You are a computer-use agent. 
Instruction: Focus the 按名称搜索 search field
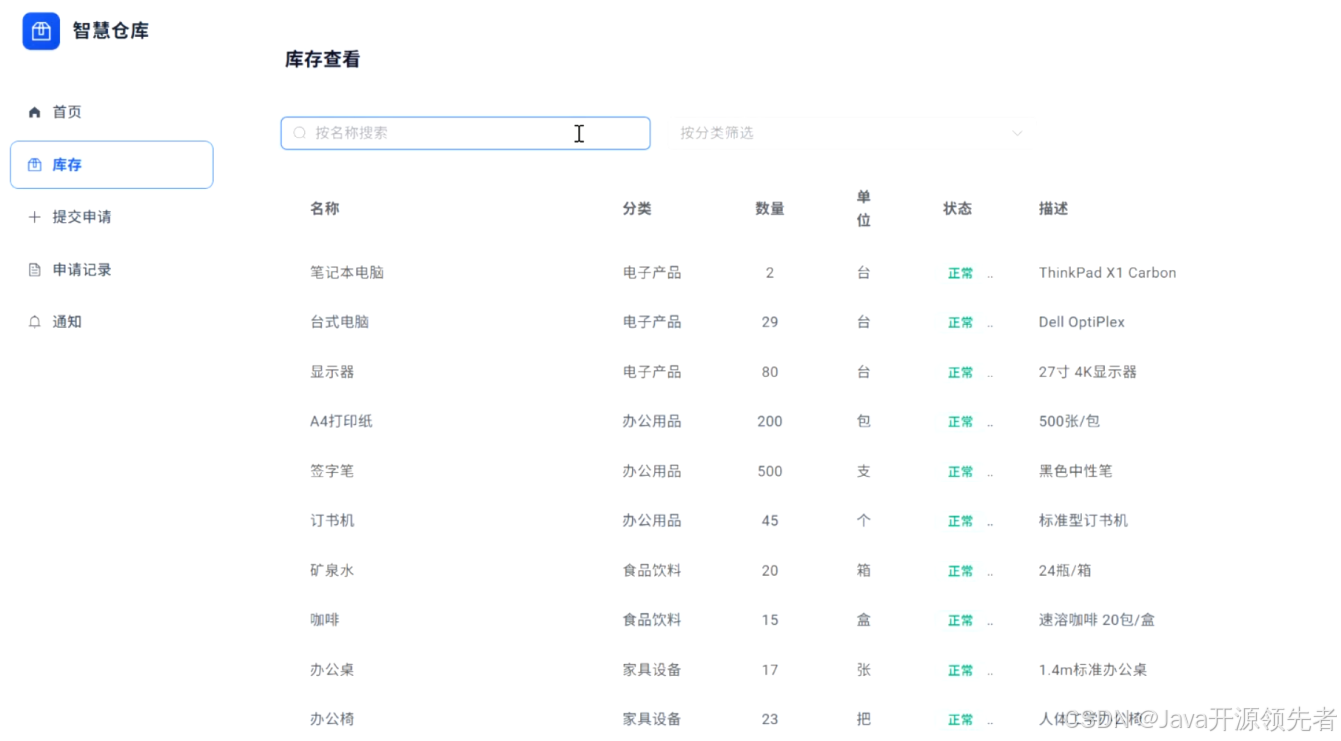point(465,133)
